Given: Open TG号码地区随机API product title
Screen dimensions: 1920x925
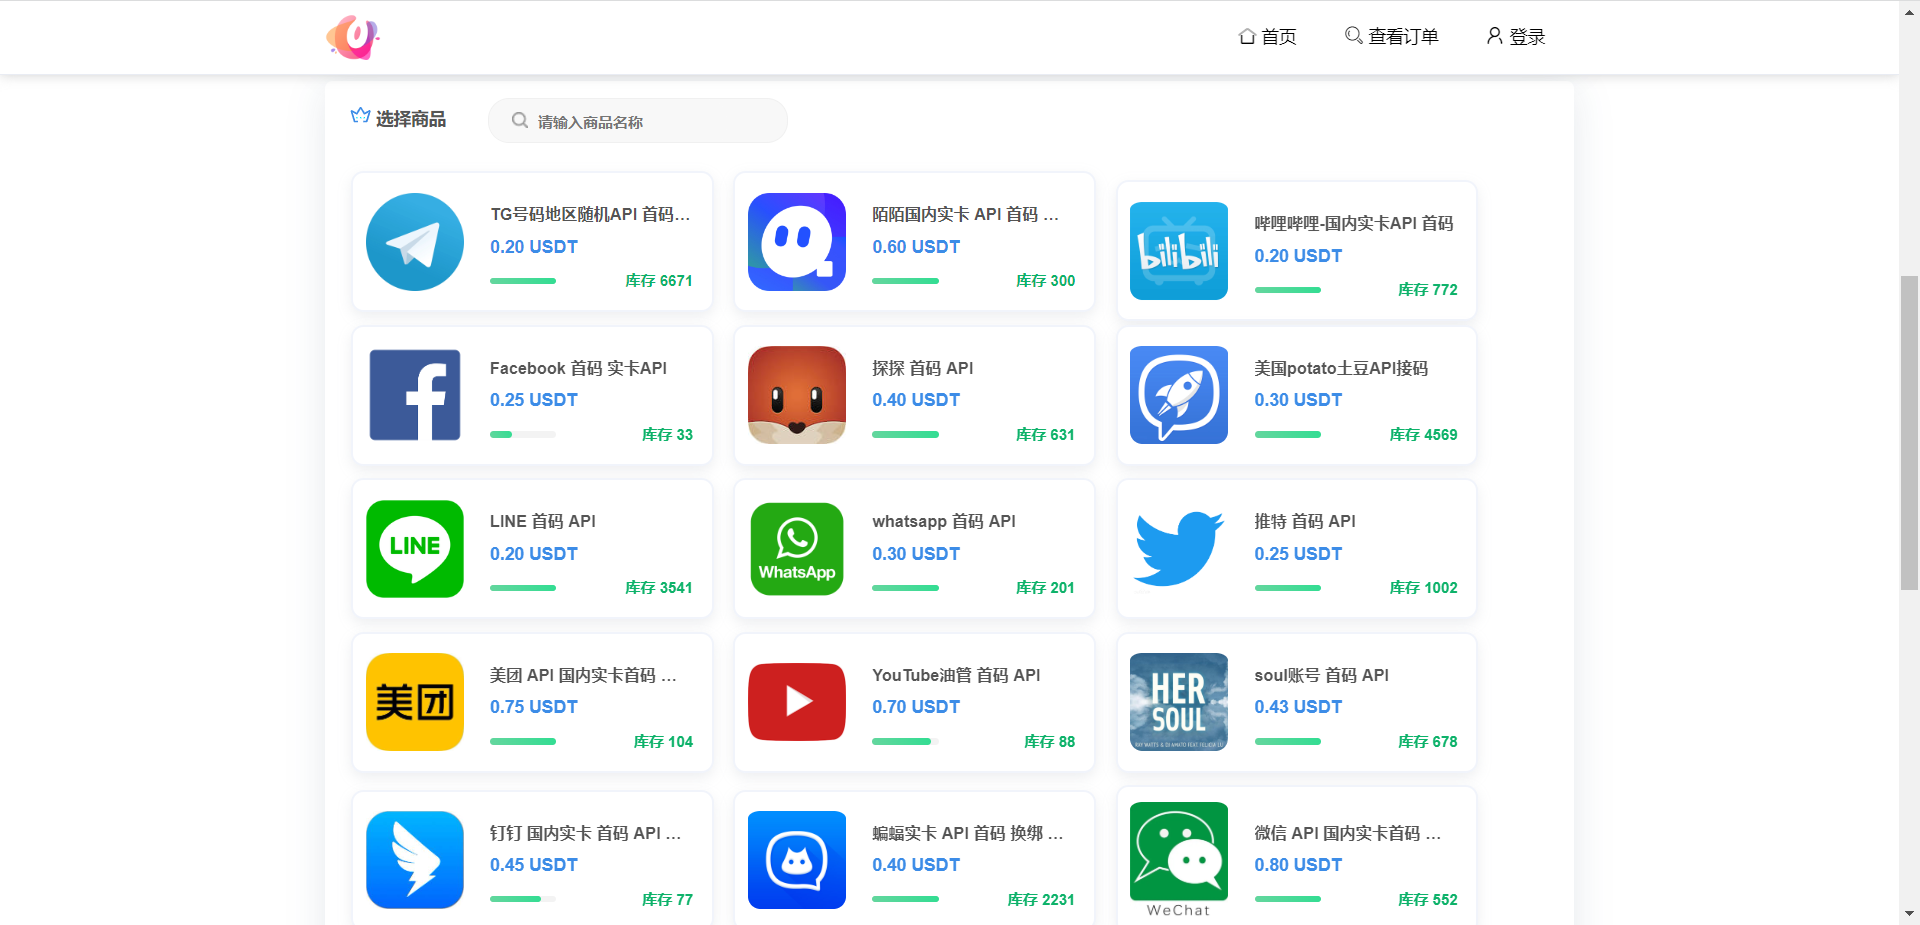Looking at the screenshot, I should [x=590, y=214].
